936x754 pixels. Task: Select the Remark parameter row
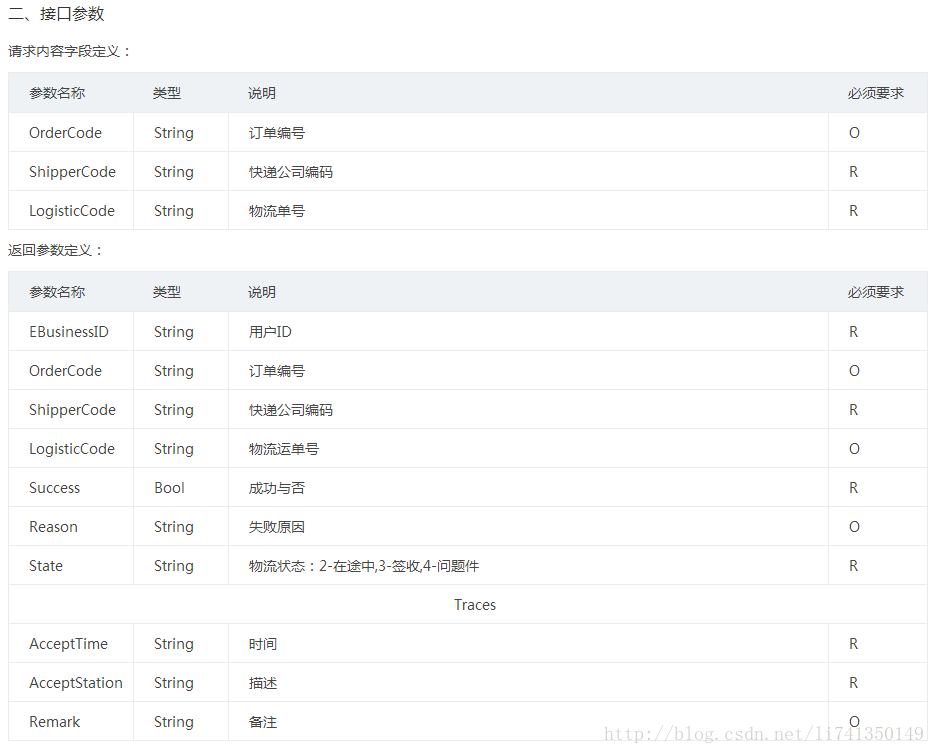[54, 721]
